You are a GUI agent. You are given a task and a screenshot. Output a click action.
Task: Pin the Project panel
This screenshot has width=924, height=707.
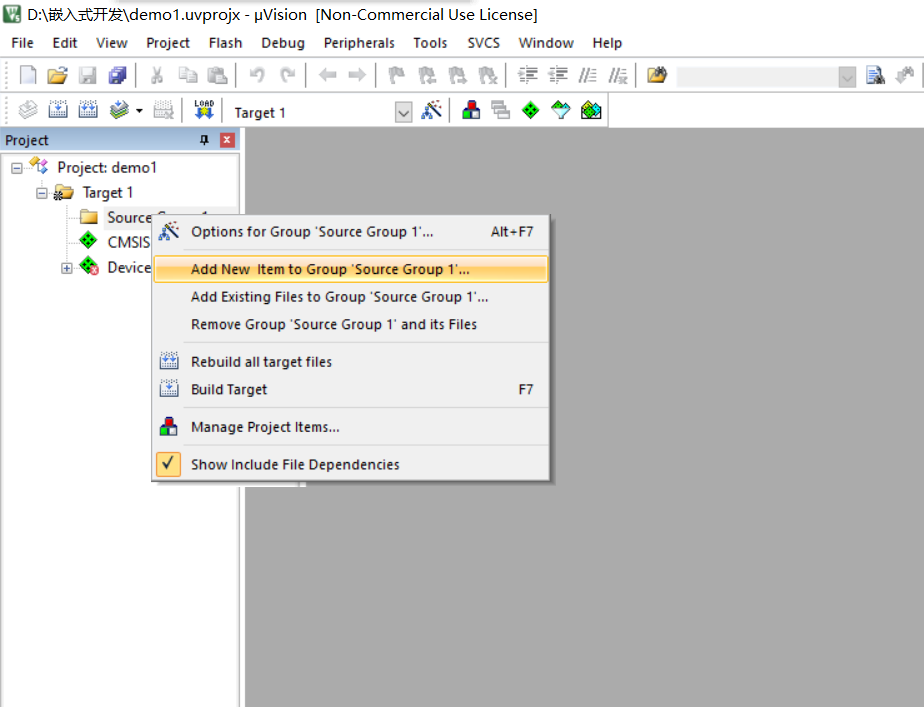point(204,140)
